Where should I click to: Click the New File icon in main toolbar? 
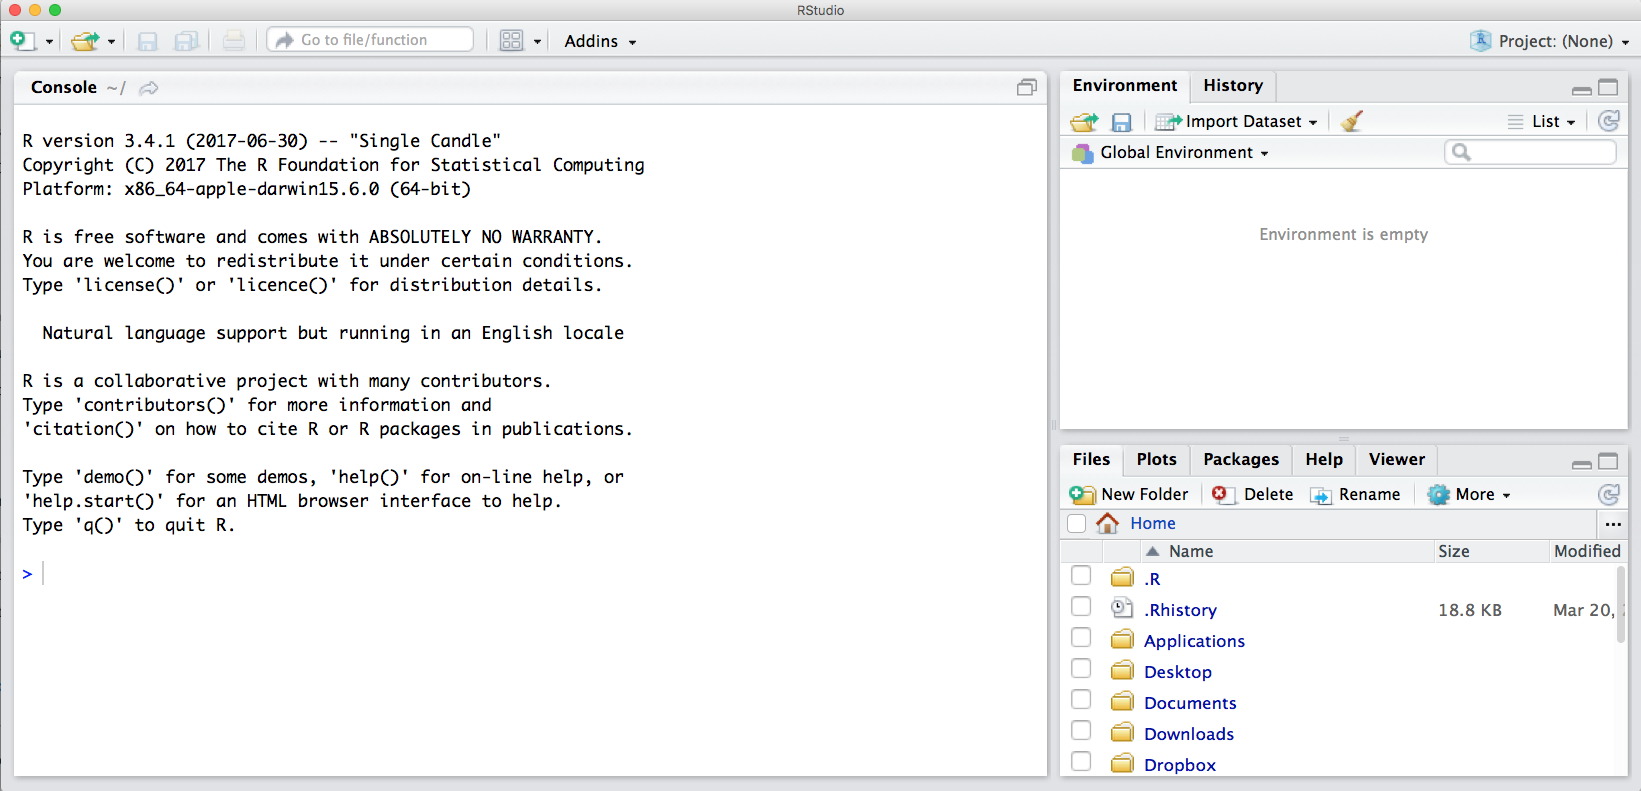(x=23, y=40)
